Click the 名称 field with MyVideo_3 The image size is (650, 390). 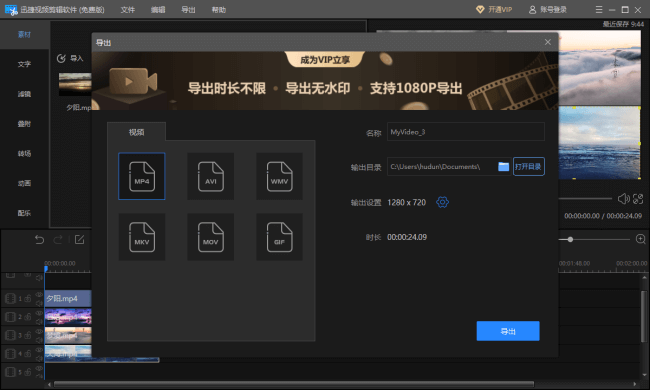[466, 132]
